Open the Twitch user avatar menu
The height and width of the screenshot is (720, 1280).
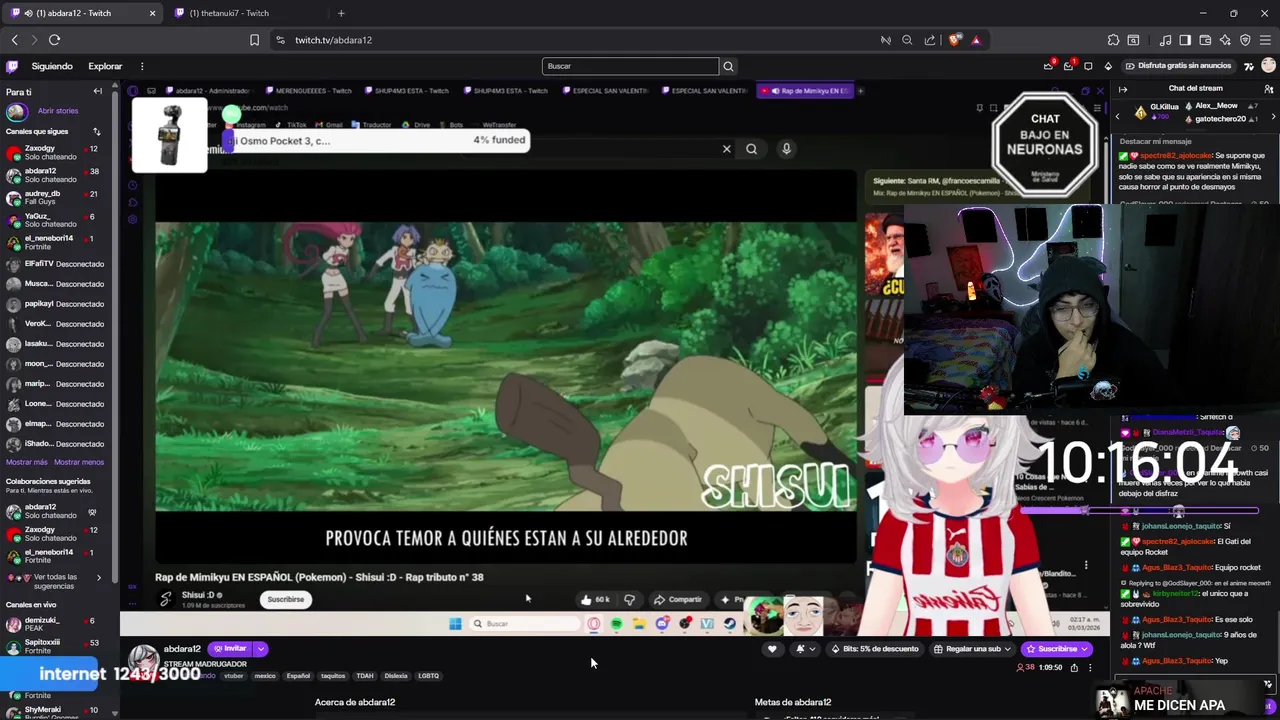pyautogui.click(x=1268, y=66)
